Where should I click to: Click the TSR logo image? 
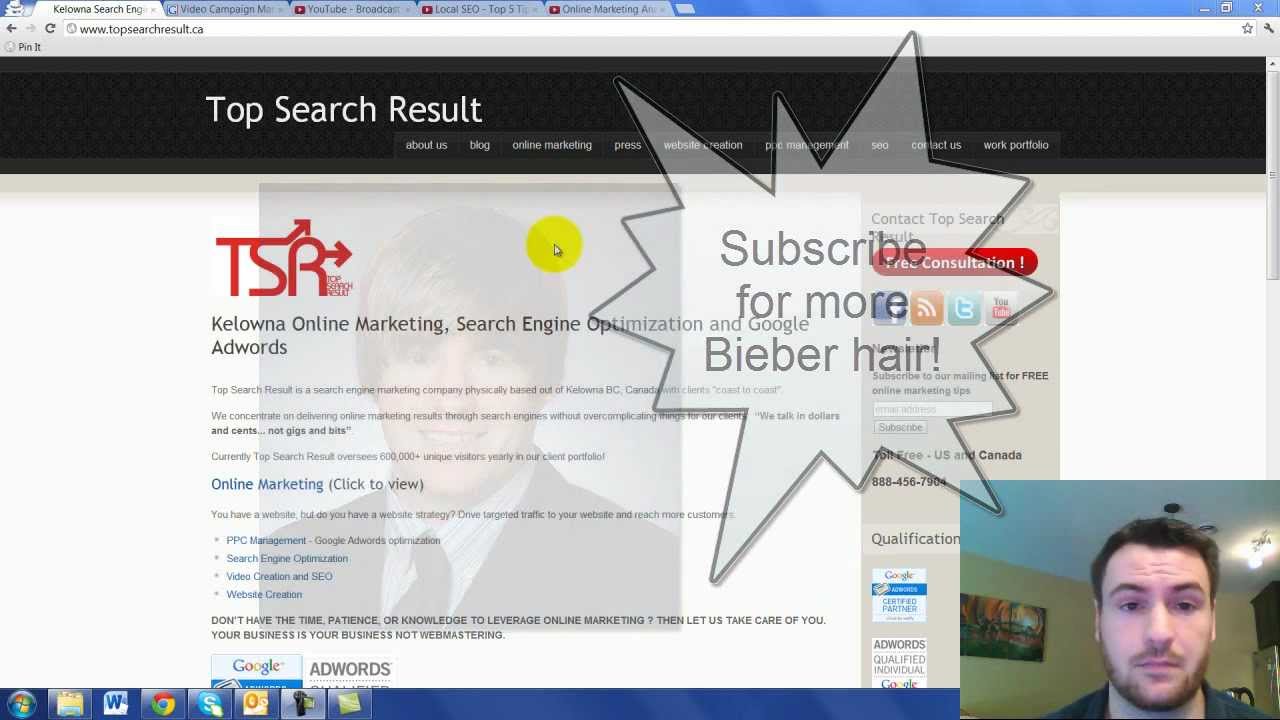coord(284,258)
